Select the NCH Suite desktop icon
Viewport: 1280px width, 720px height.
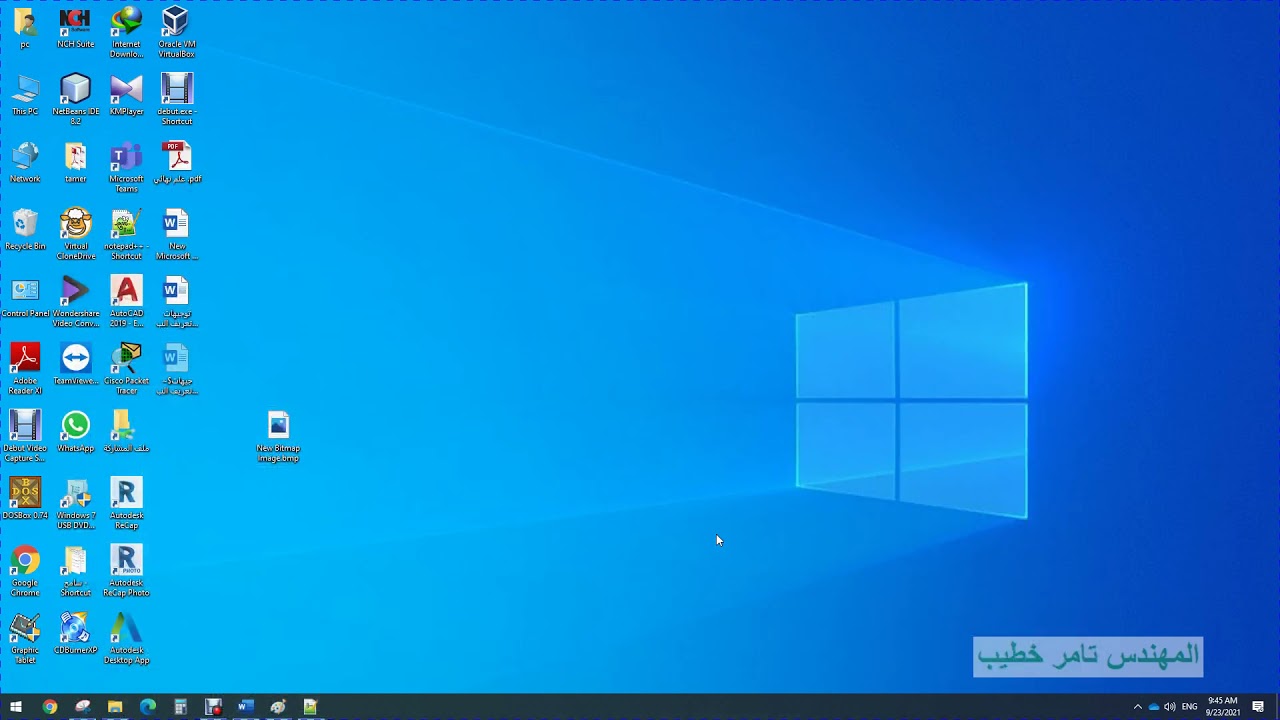[75, 28]
